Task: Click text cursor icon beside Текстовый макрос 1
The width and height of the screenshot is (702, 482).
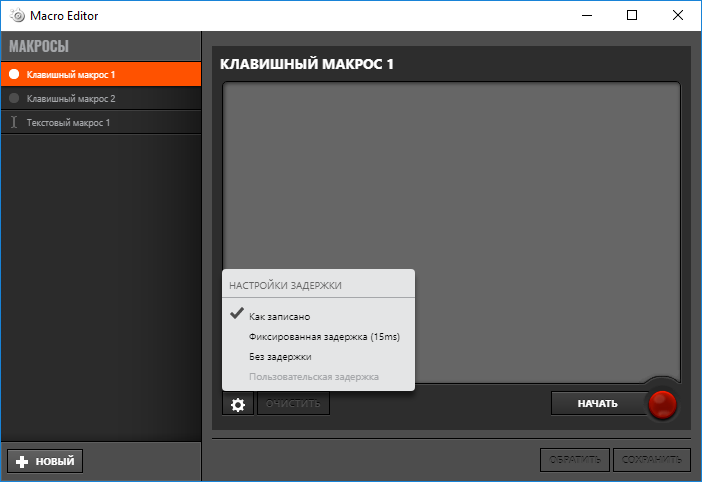Action: [14, 122]
